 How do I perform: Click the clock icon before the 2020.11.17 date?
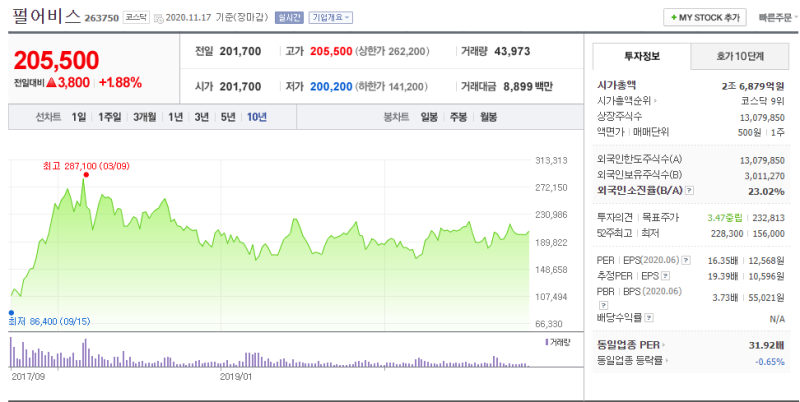click(159, 18)
